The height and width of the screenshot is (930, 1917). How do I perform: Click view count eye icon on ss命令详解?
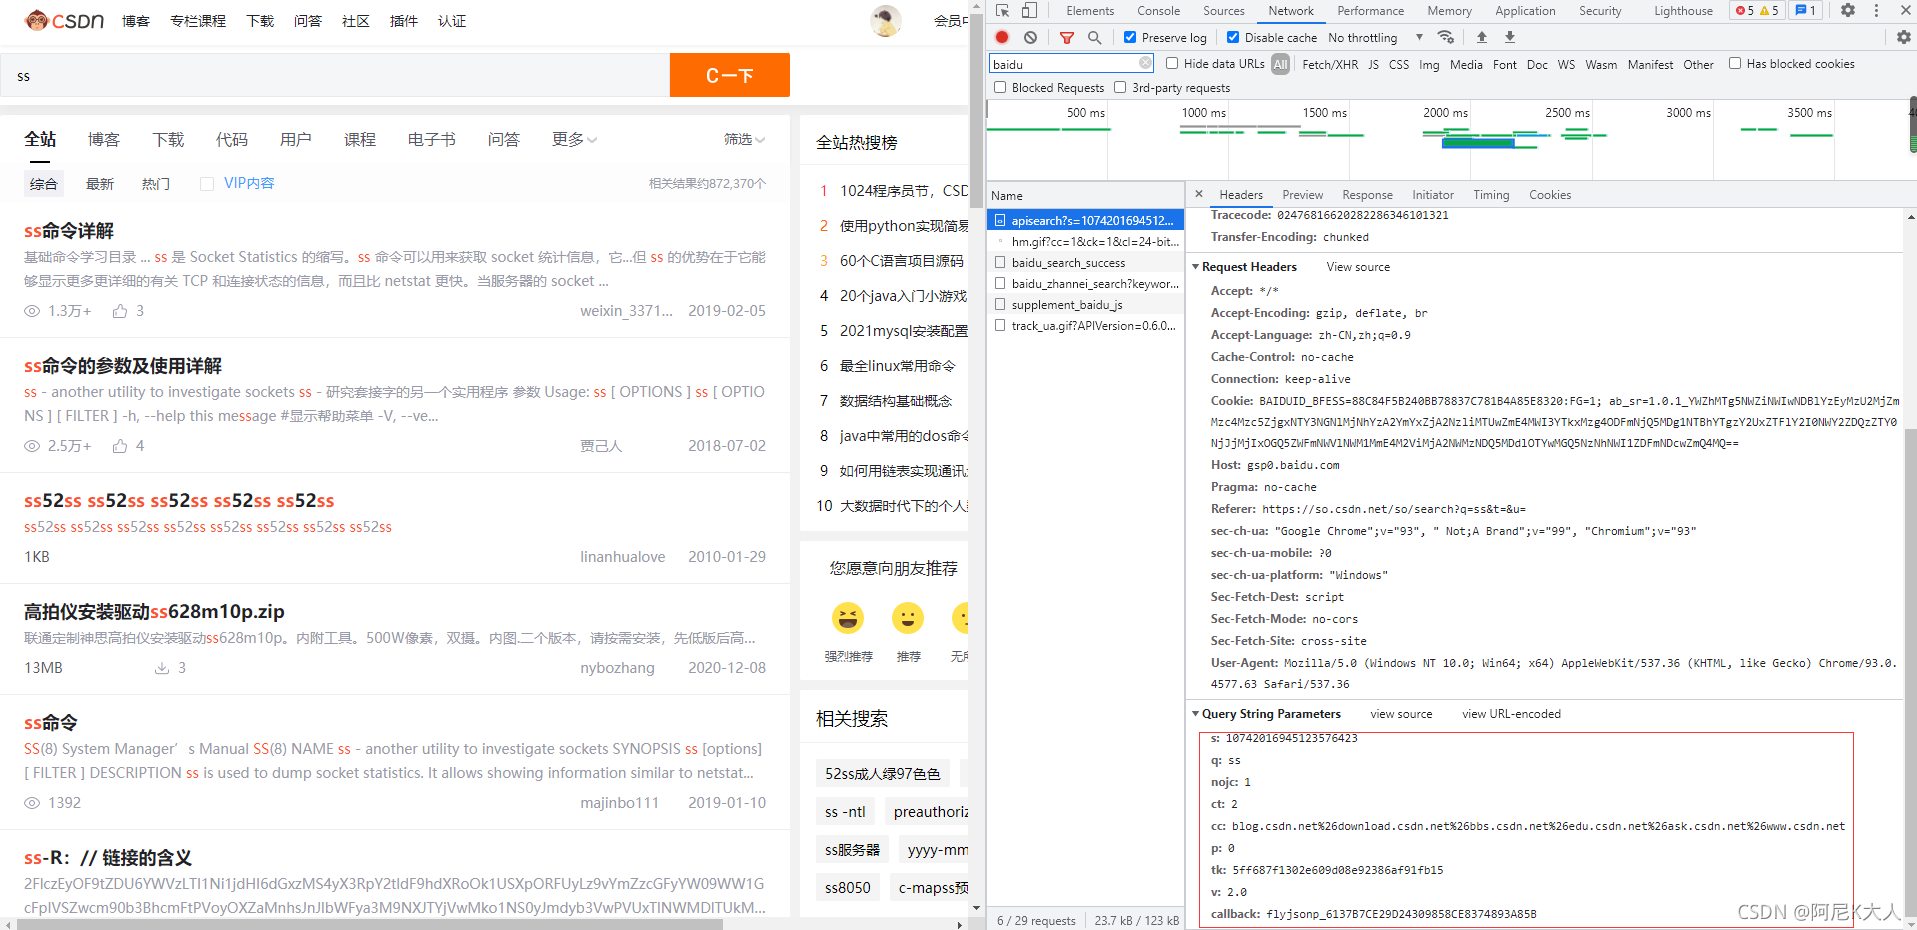[32, 311]
